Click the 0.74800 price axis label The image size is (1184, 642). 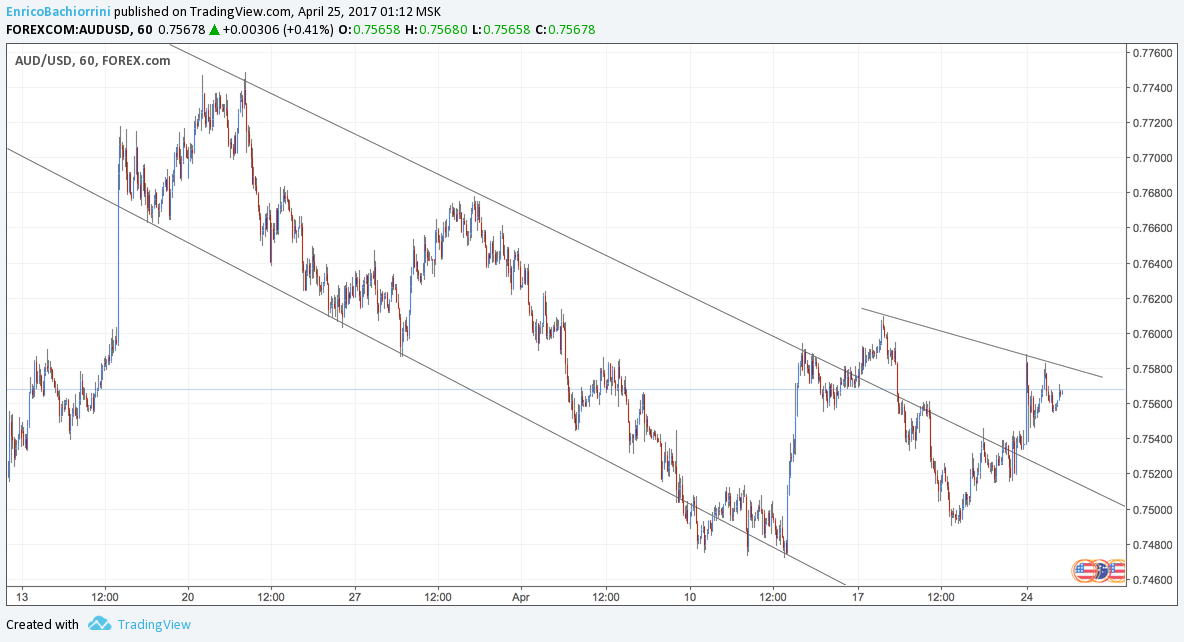coord(1152,545)
